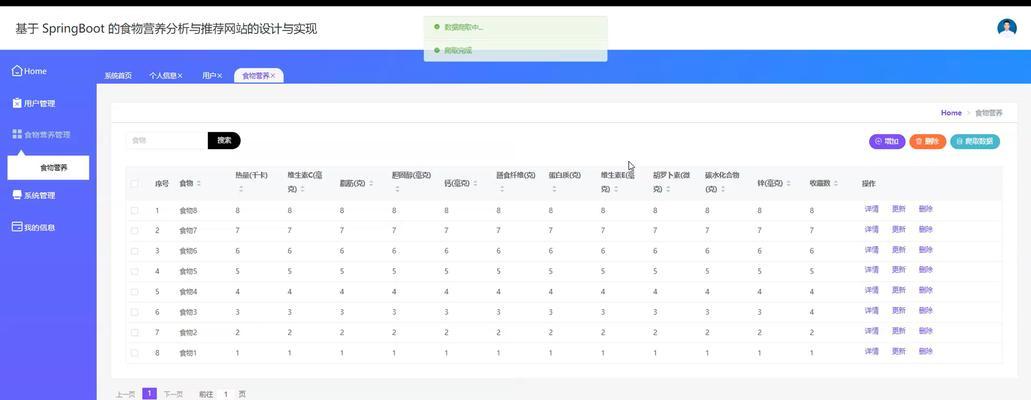Click the teal 爬取数据 button
The width and height of the screenshot is (1031, 400).
[x=975, y=141]
